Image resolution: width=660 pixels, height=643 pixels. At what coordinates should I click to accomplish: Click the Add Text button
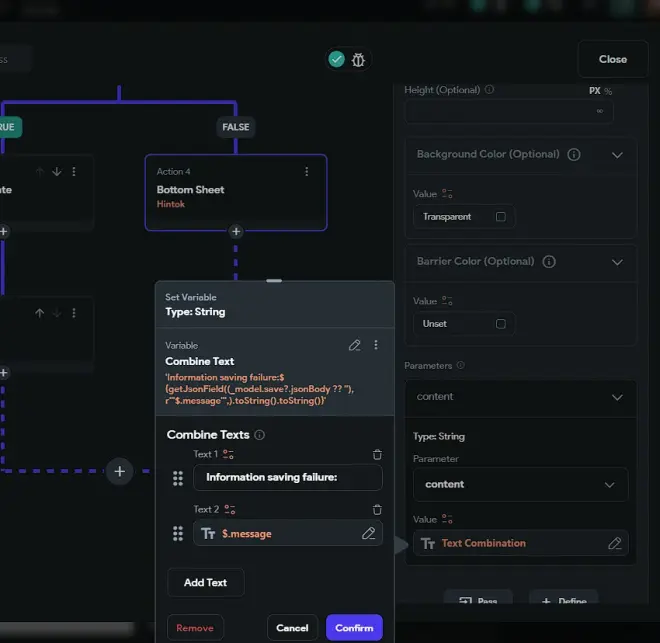point(205,582)
